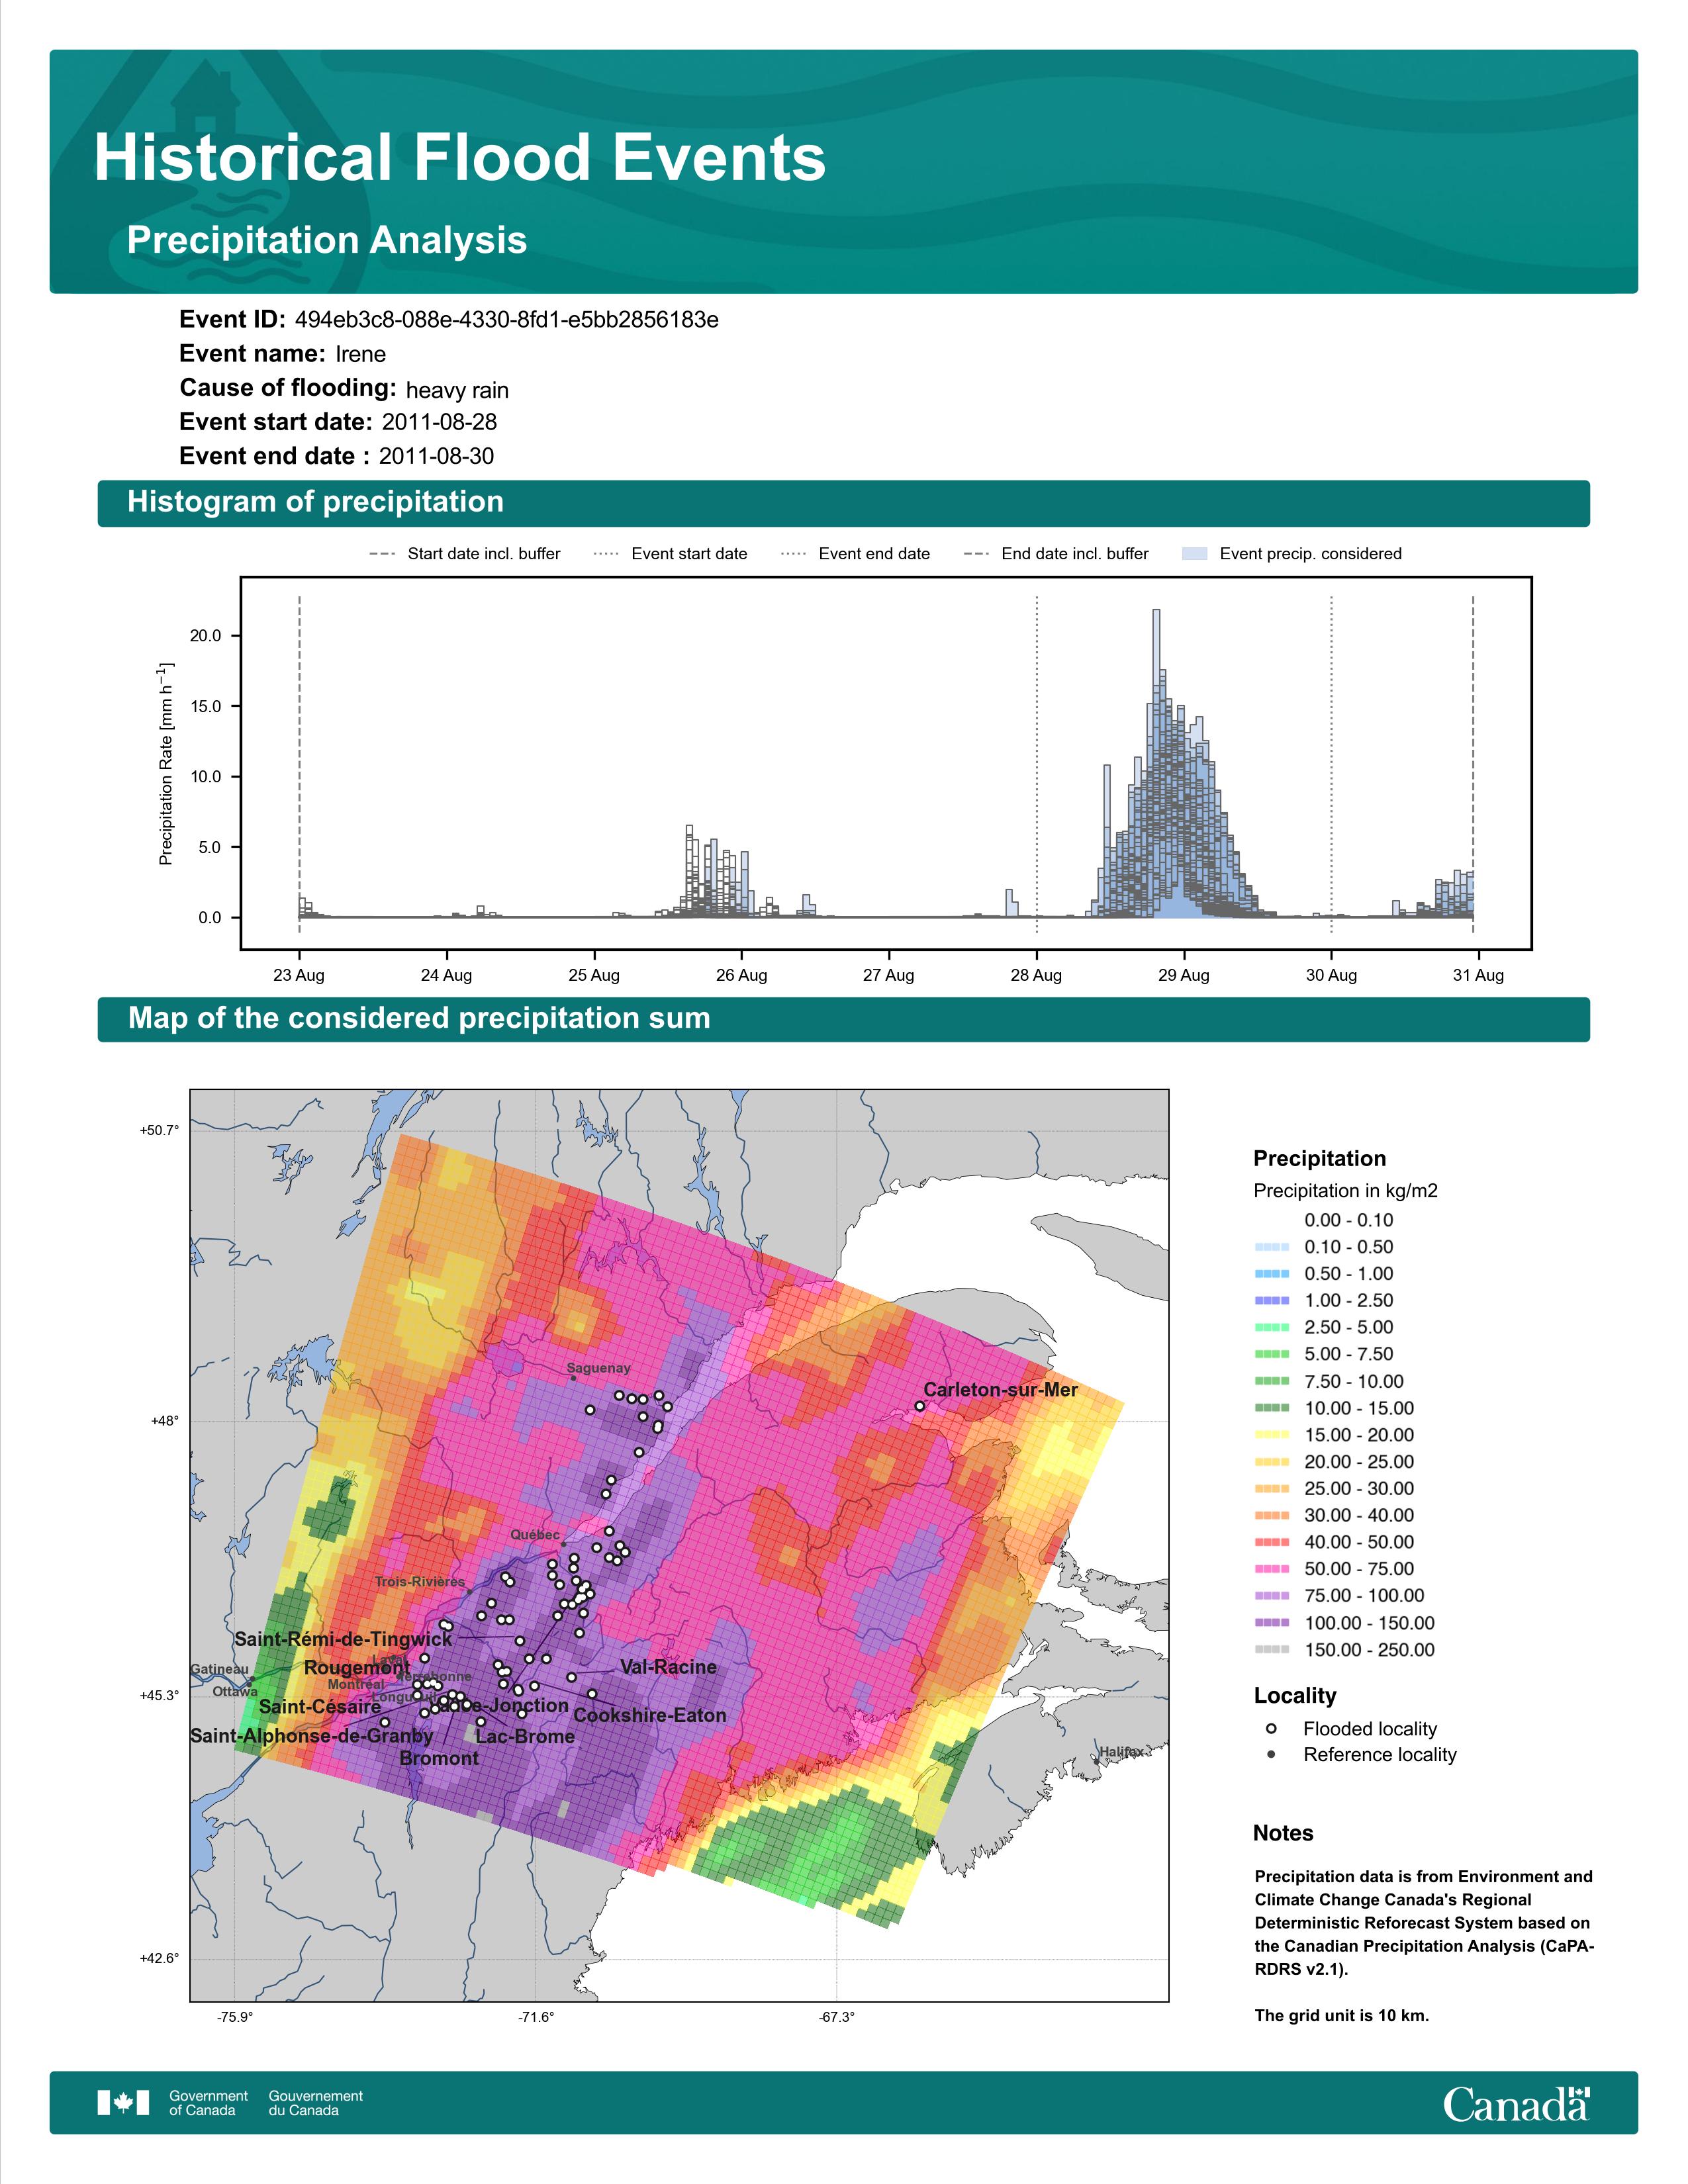Click the 29 Aug axis tick label
The width and height of the screenshot is (1688, 2184).
(x=1183, y=975)
